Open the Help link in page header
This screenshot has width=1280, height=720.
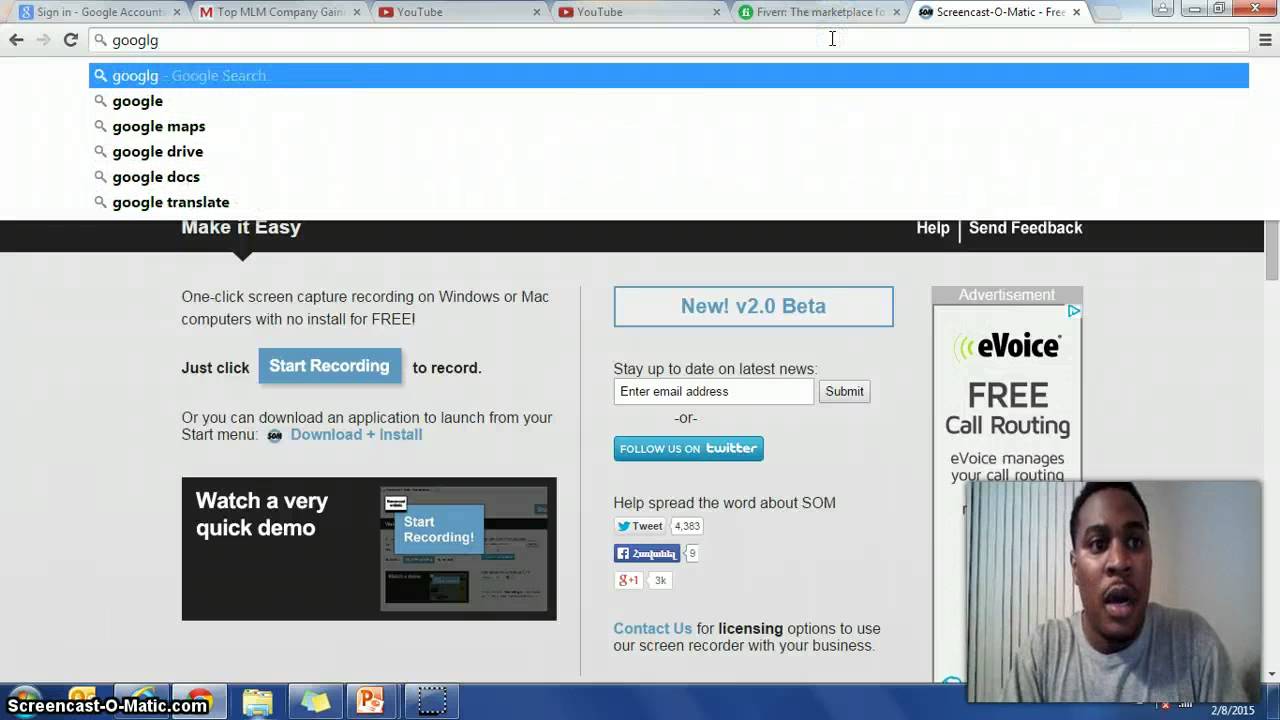932,228
